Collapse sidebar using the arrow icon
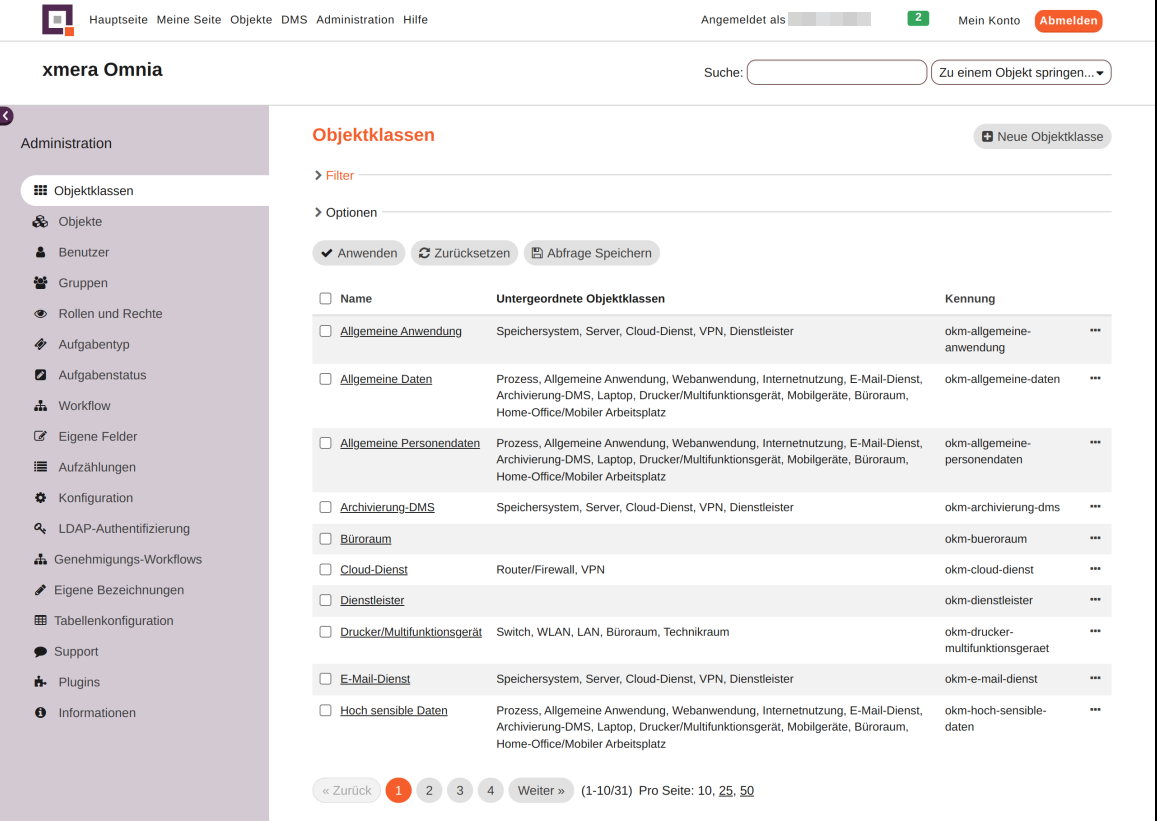1157x821 pixels. [6, 116]
